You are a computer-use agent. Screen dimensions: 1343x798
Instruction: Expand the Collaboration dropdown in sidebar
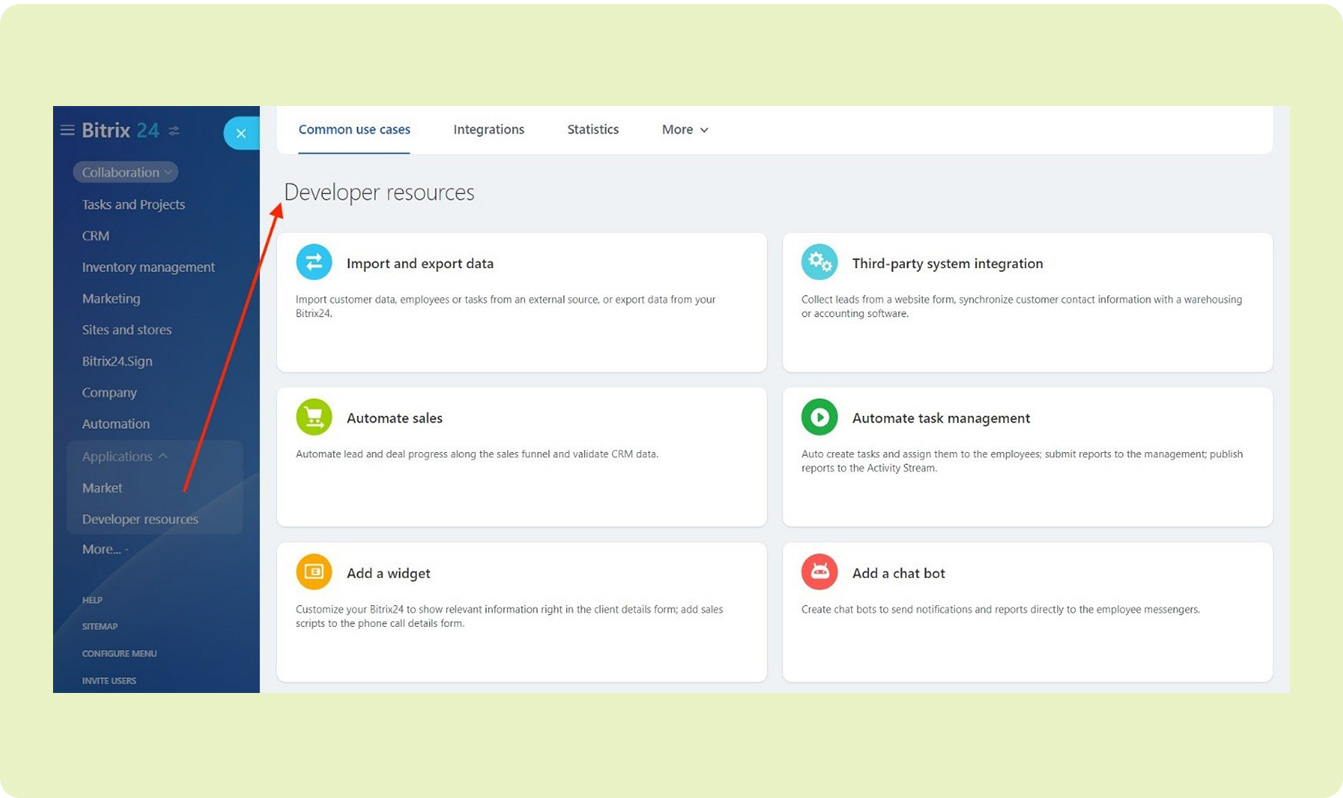click(x=126, y=172)
